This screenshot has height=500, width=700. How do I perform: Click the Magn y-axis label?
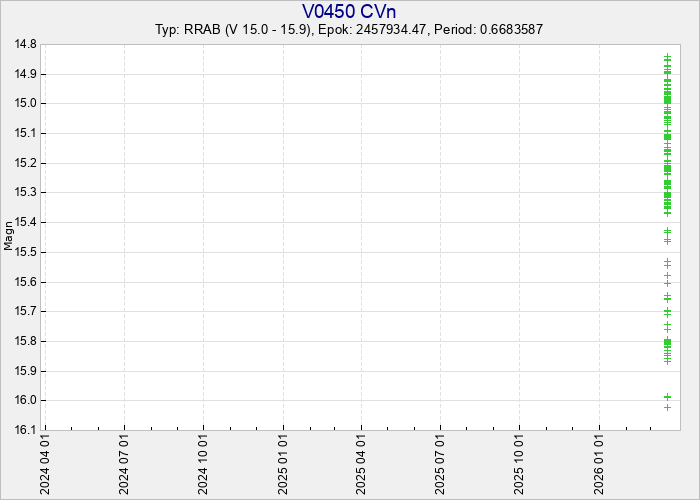click(x=9, y=237)
